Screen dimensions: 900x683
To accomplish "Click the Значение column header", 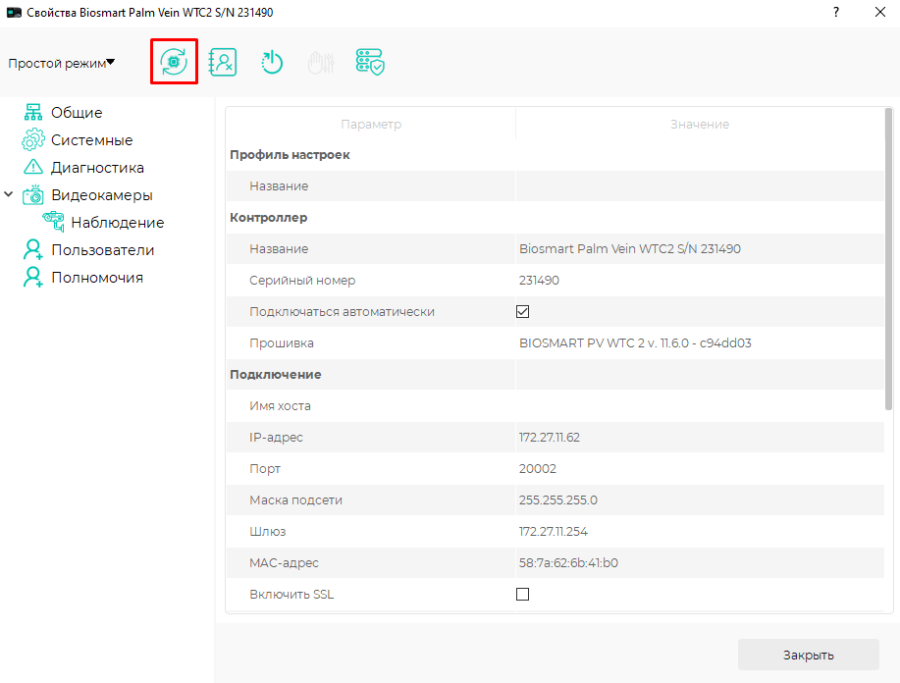I will pos(700,124).
